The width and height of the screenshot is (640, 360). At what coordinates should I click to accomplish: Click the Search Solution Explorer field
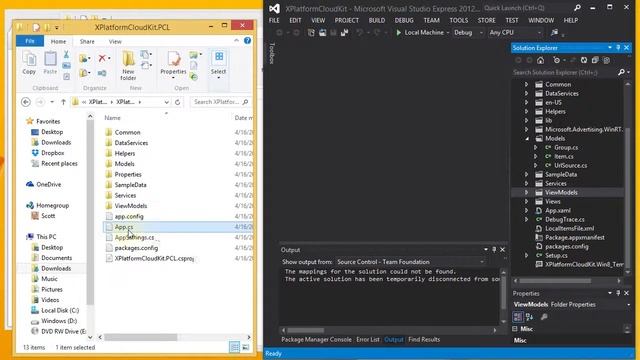(x=565, y=72)
